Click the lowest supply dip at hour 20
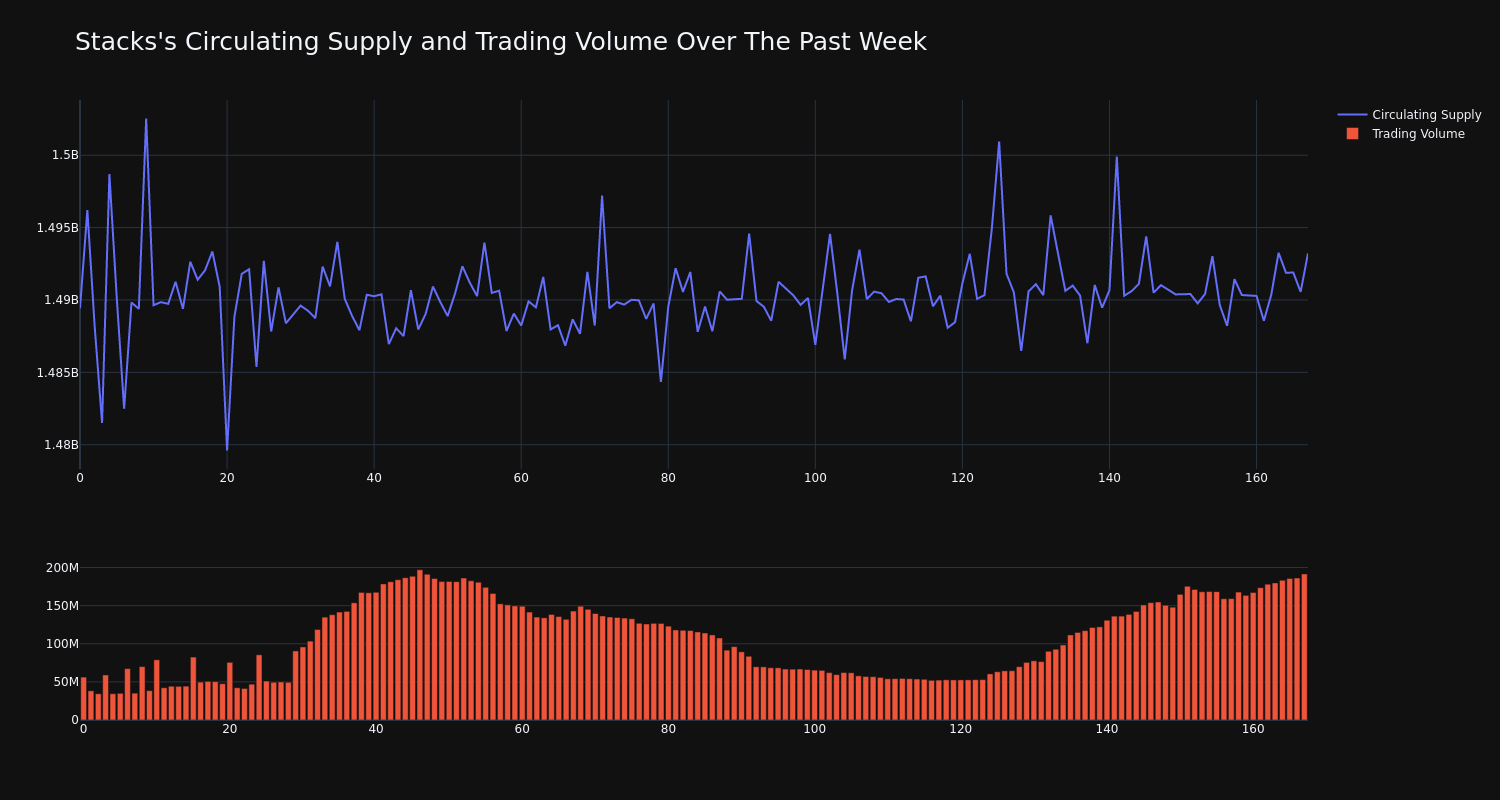The height and width of the screenshot is (800, 1500). tap(227, 450)
